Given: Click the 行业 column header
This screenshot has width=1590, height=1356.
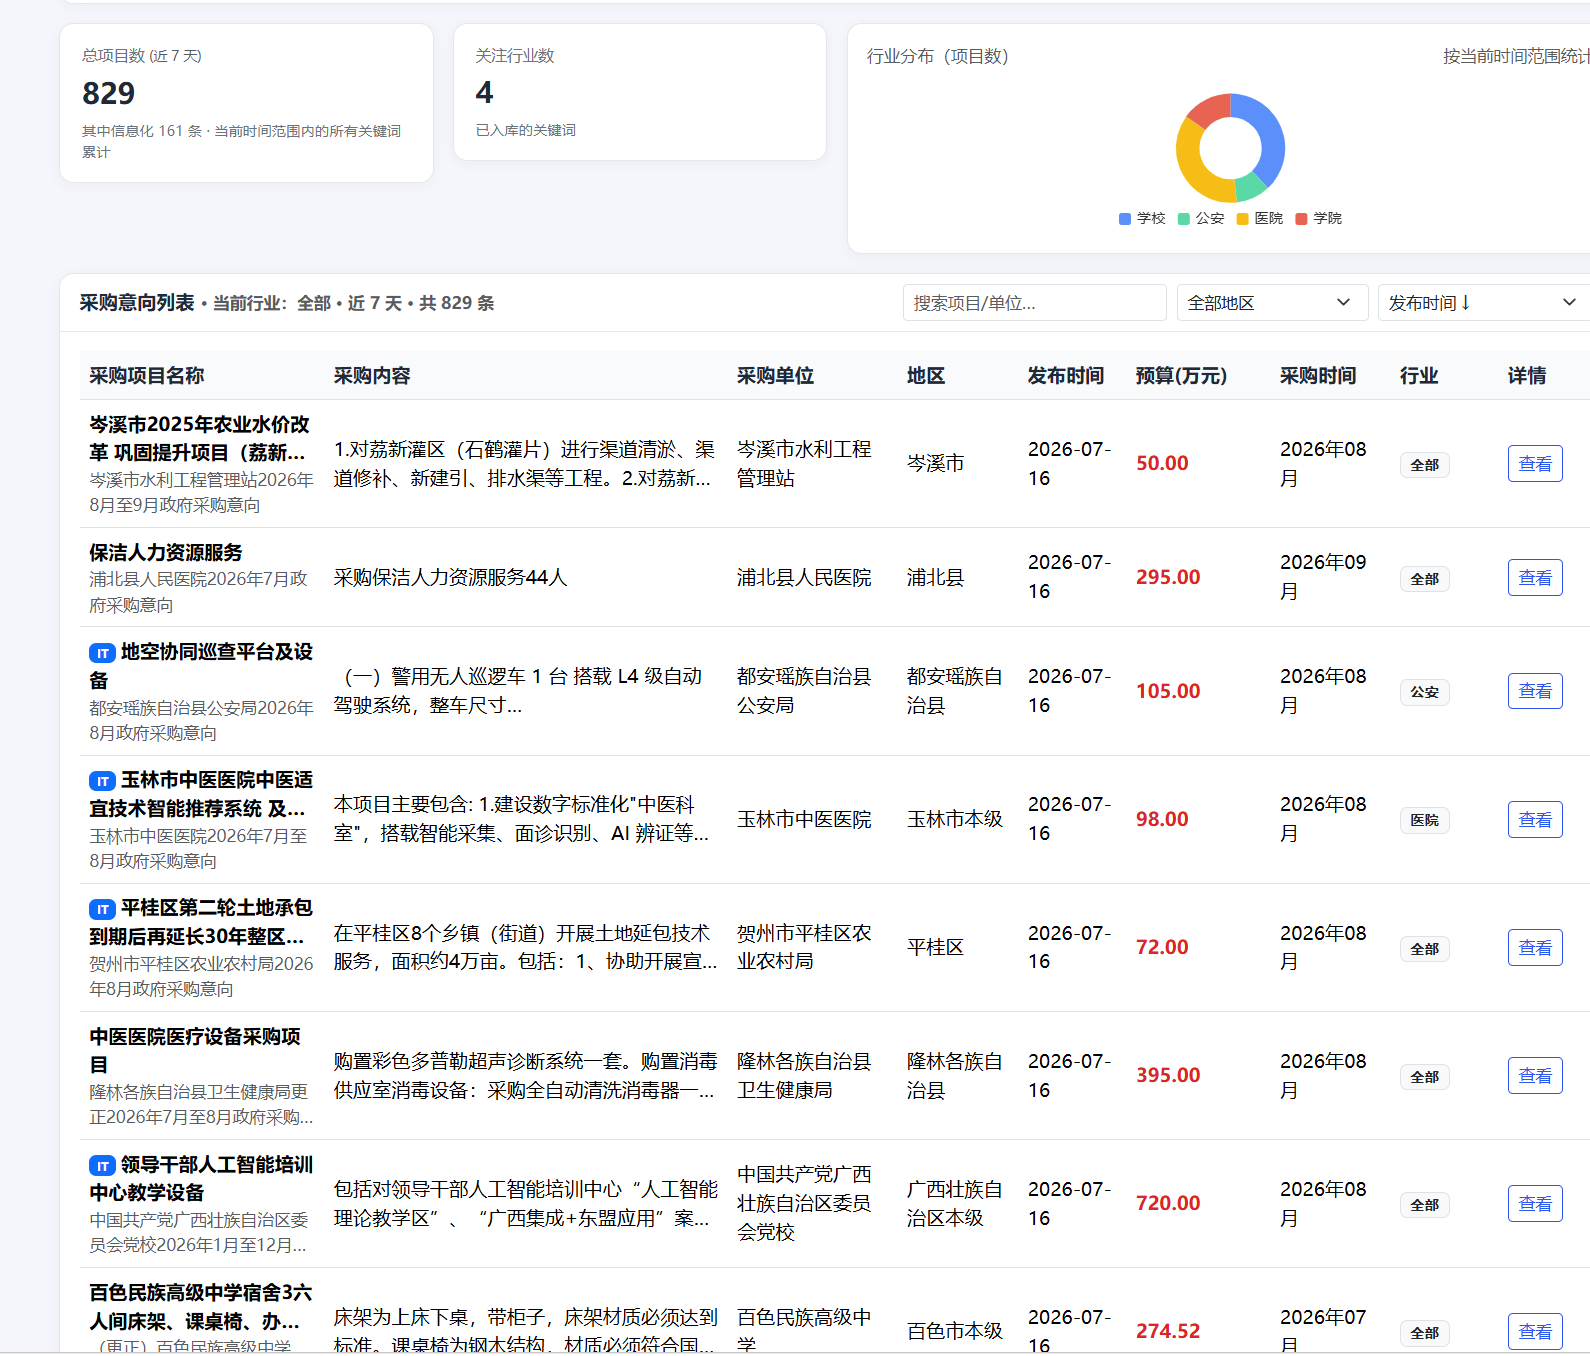Looking at the screenshot, I should point(1419,376).
